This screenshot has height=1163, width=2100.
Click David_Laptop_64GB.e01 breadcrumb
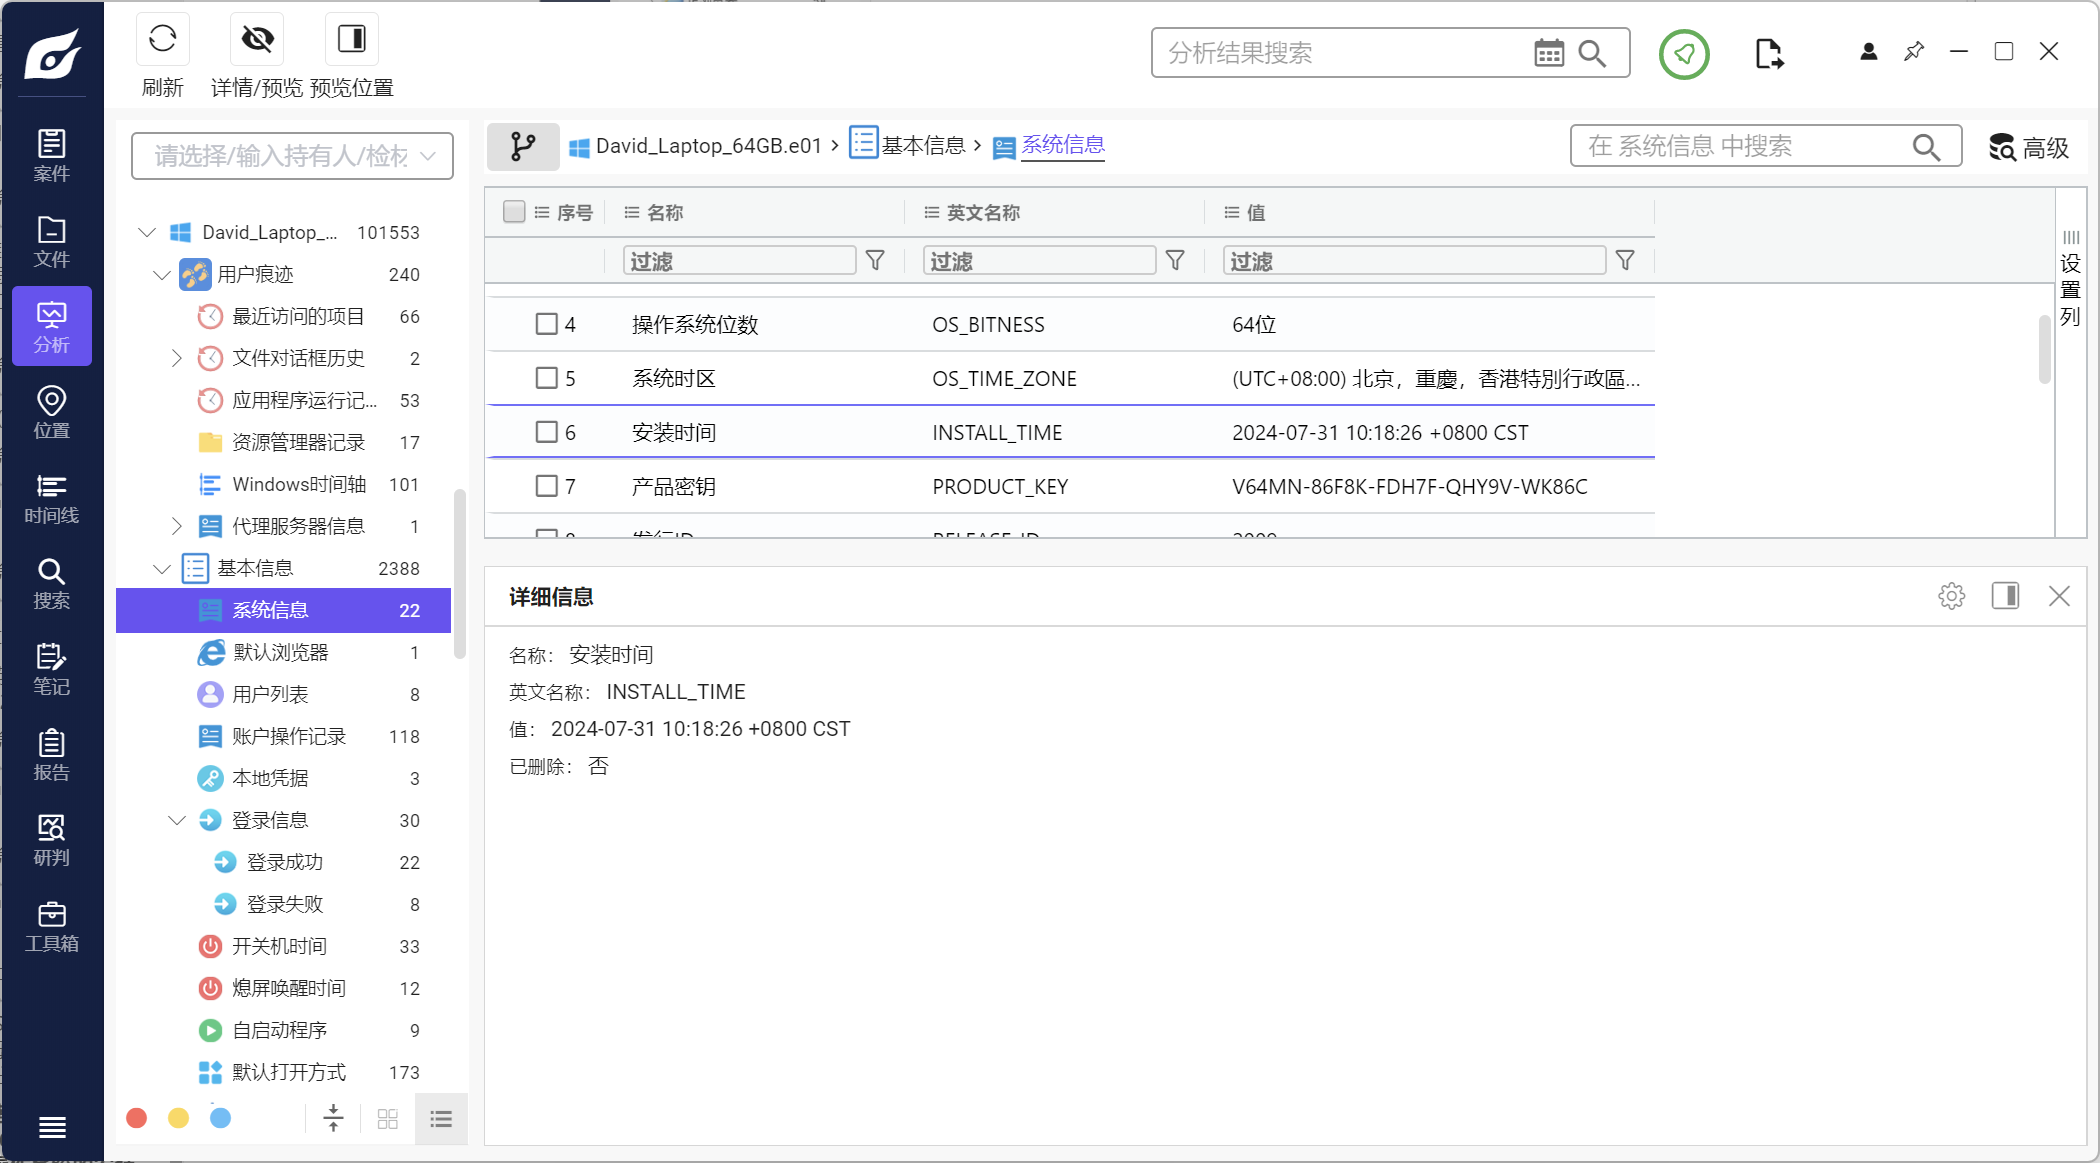pos(708,146)
